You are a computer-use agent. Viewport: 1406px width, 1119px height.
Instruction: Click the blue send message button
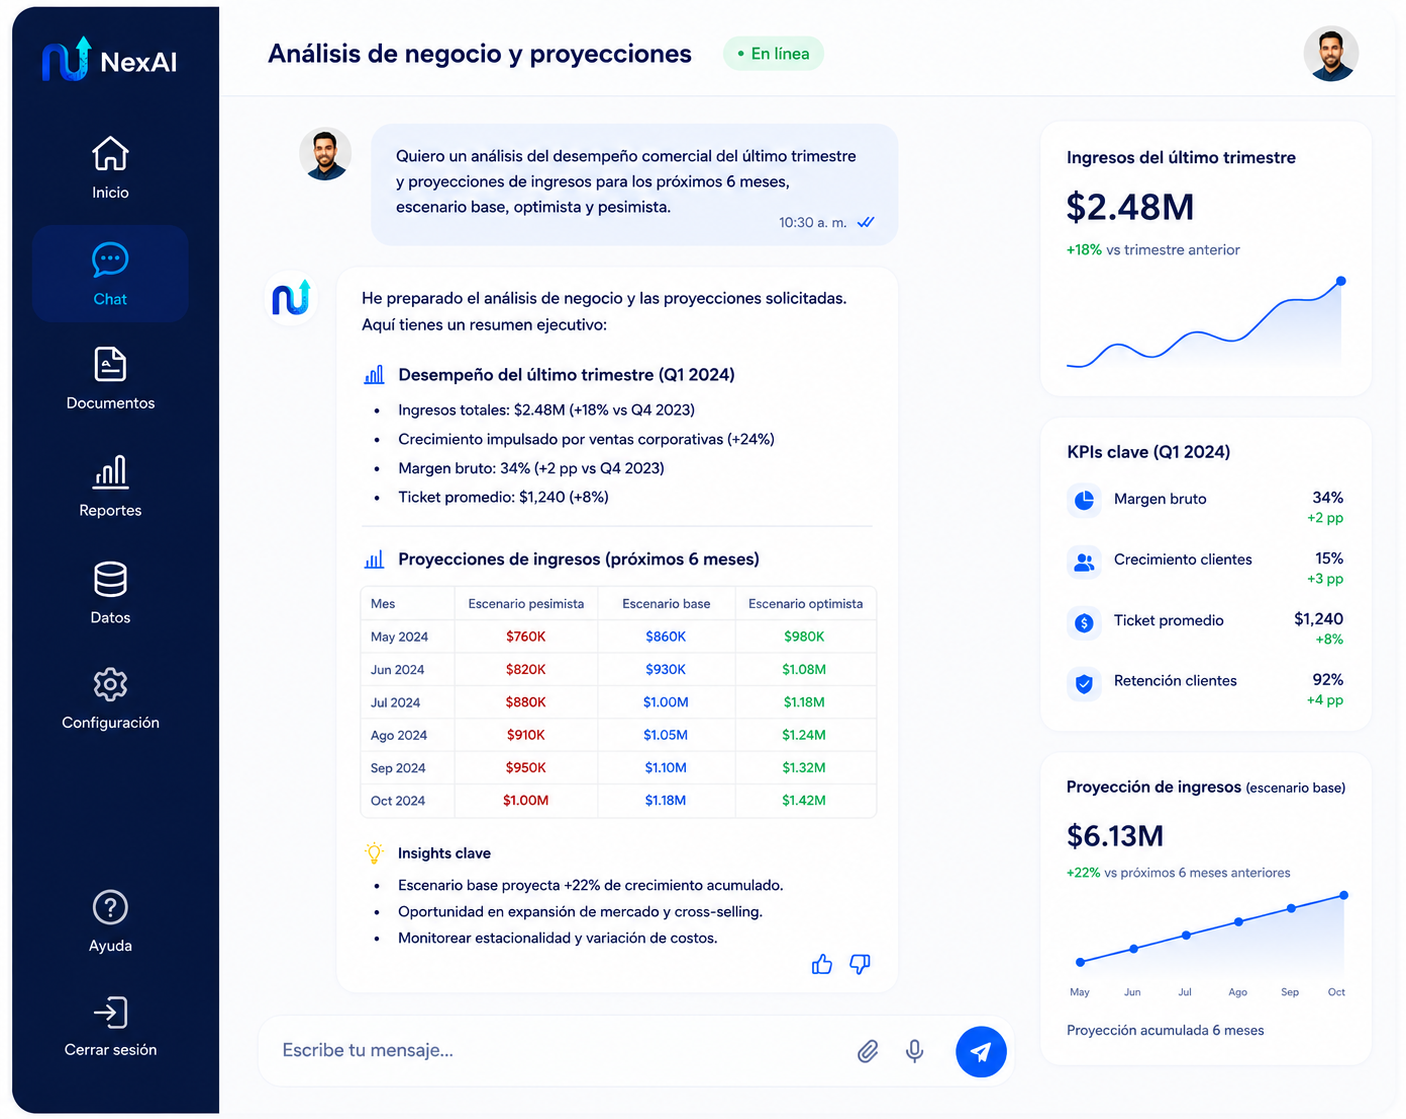click(981, 1052)
